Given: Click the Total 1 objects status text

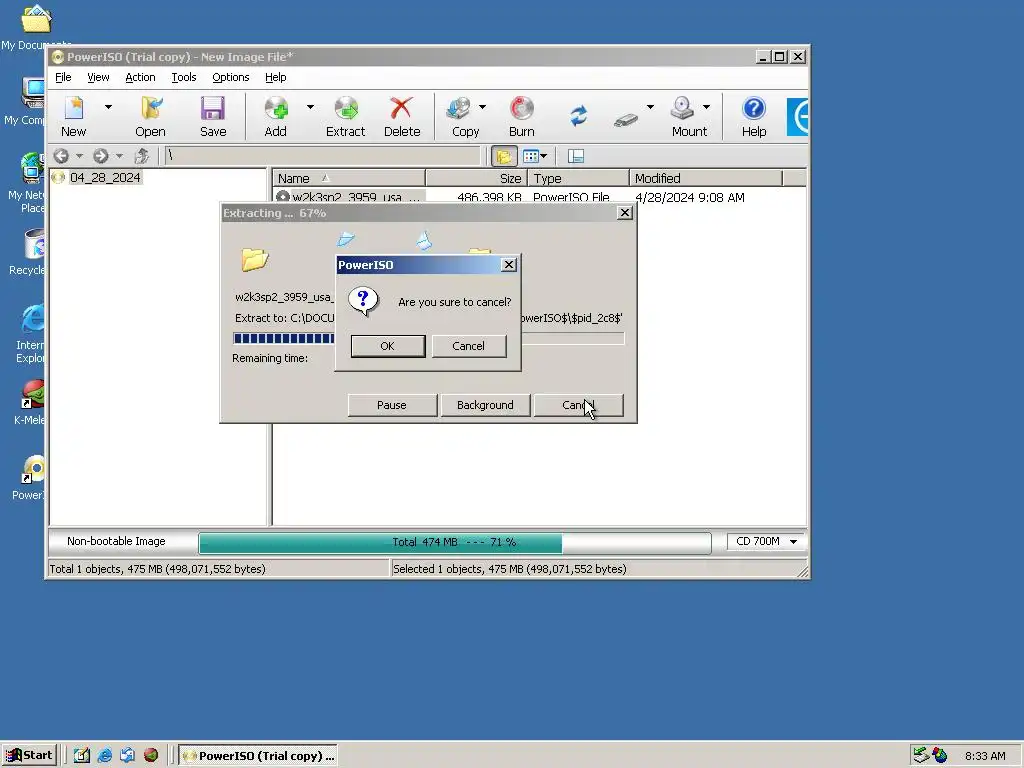Looking at the screenshot, I should pos(157,569).
